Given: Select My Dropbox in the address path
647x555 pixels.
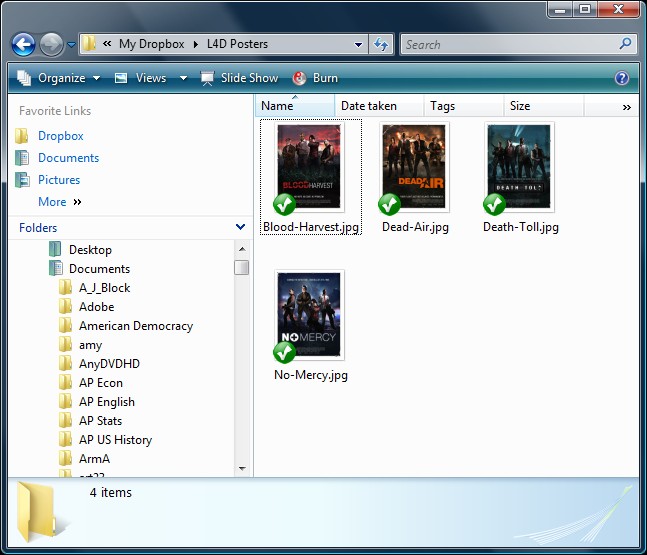Looking at the screenshot, I should [151, 44].
